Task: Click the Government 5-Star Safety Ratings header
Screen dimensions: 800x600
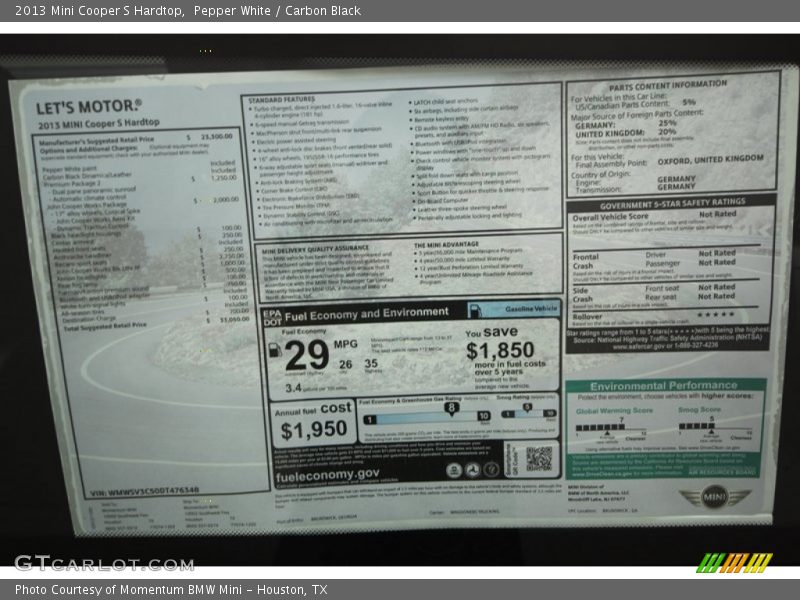Action: [671, 204]
